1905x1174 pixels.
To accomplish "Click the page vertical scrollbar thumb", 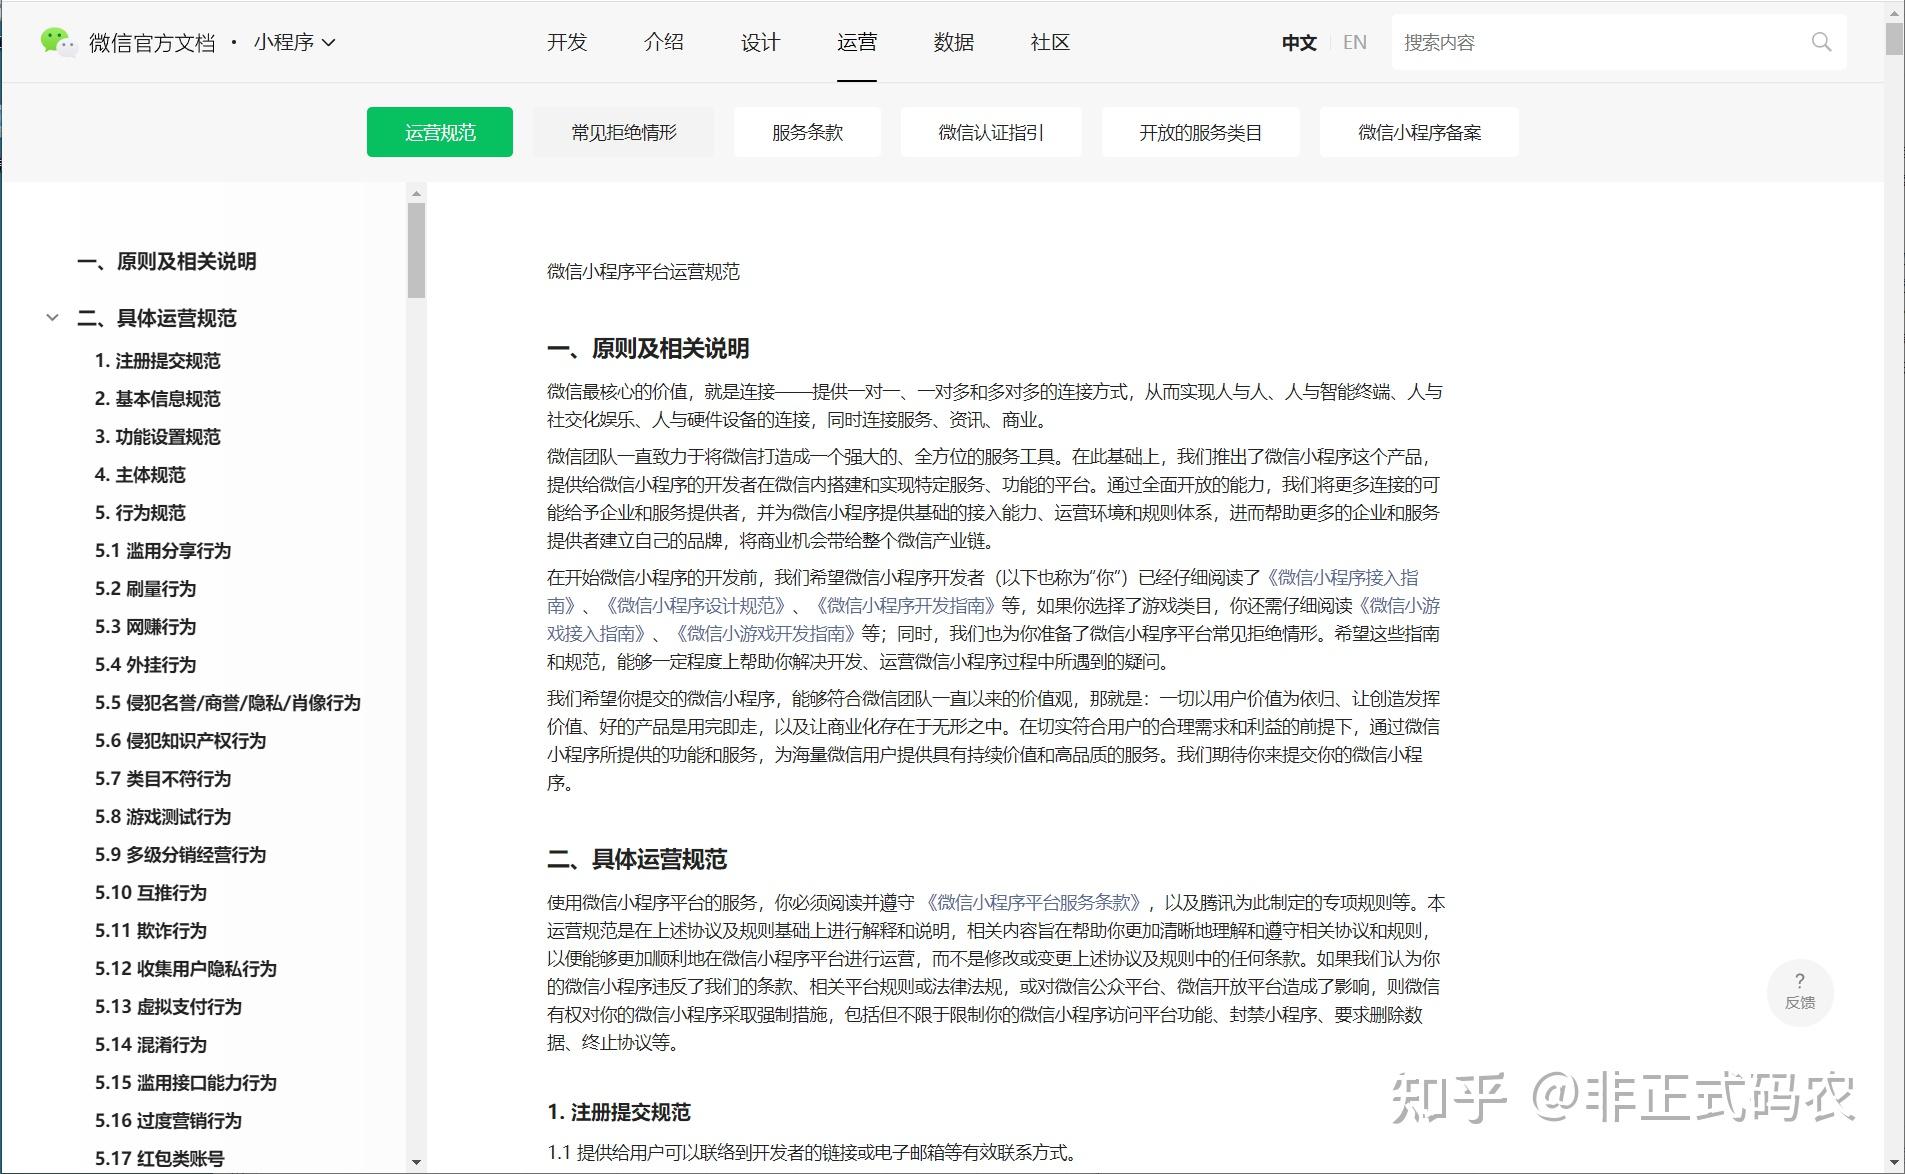I will [x=1894, y=39].
